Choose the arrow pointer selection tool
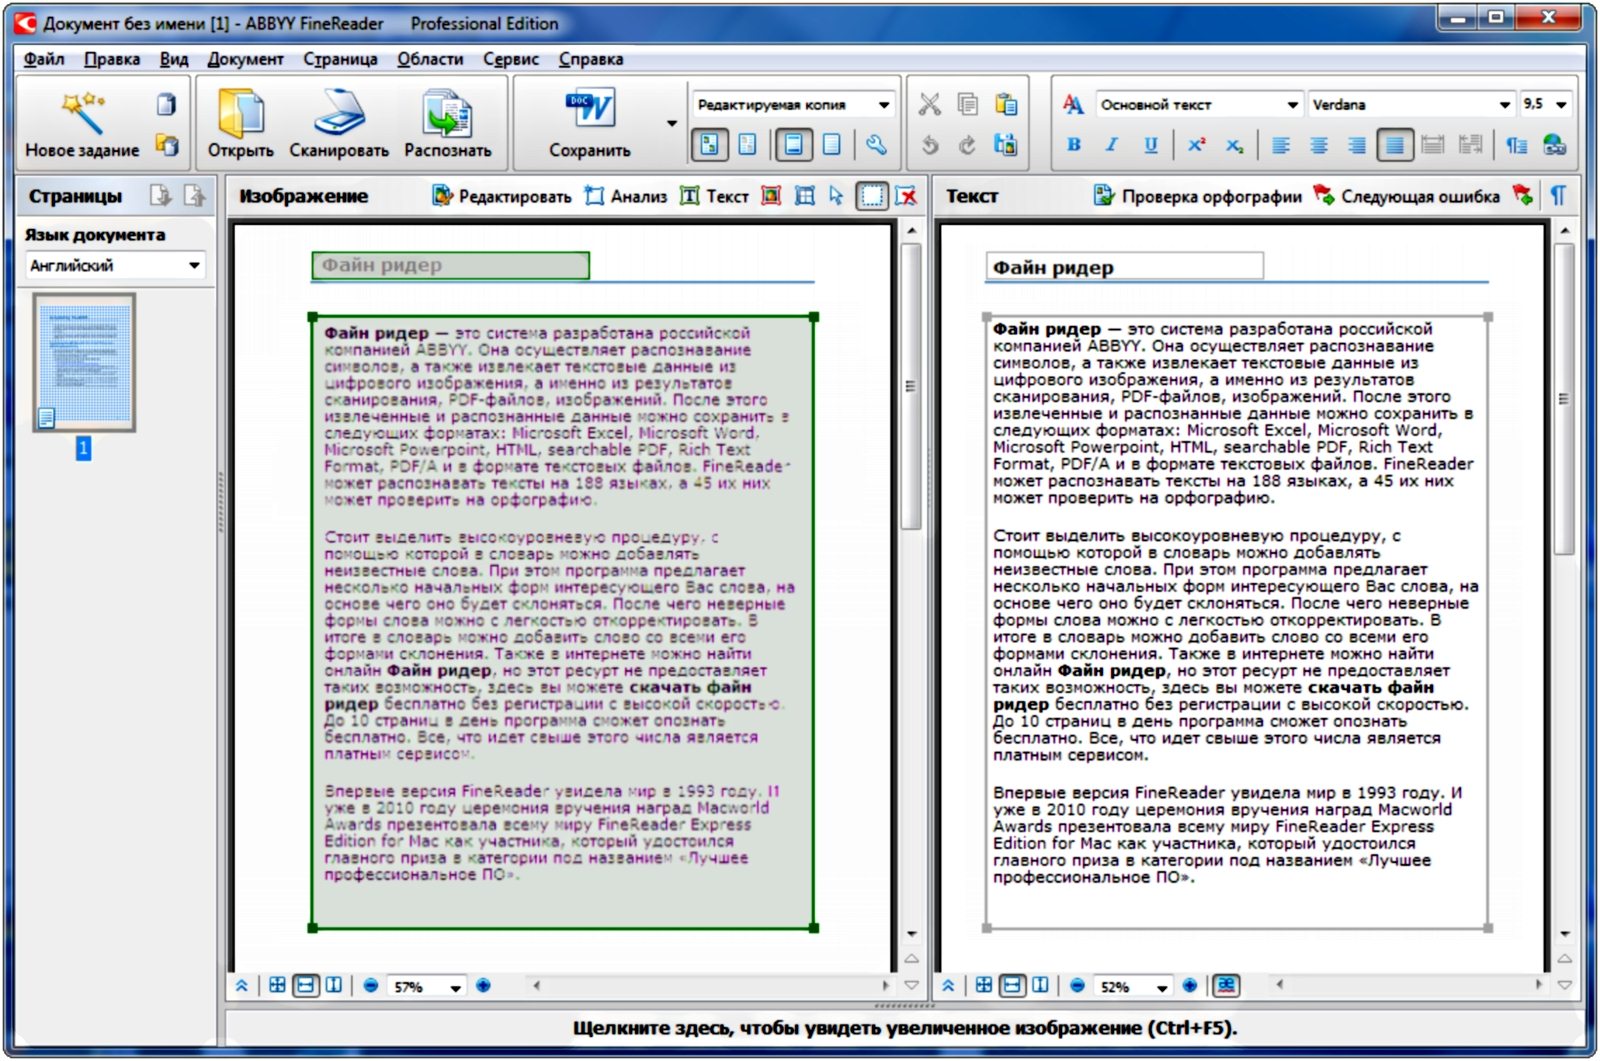1600x1061 pixels. (836, 196)
